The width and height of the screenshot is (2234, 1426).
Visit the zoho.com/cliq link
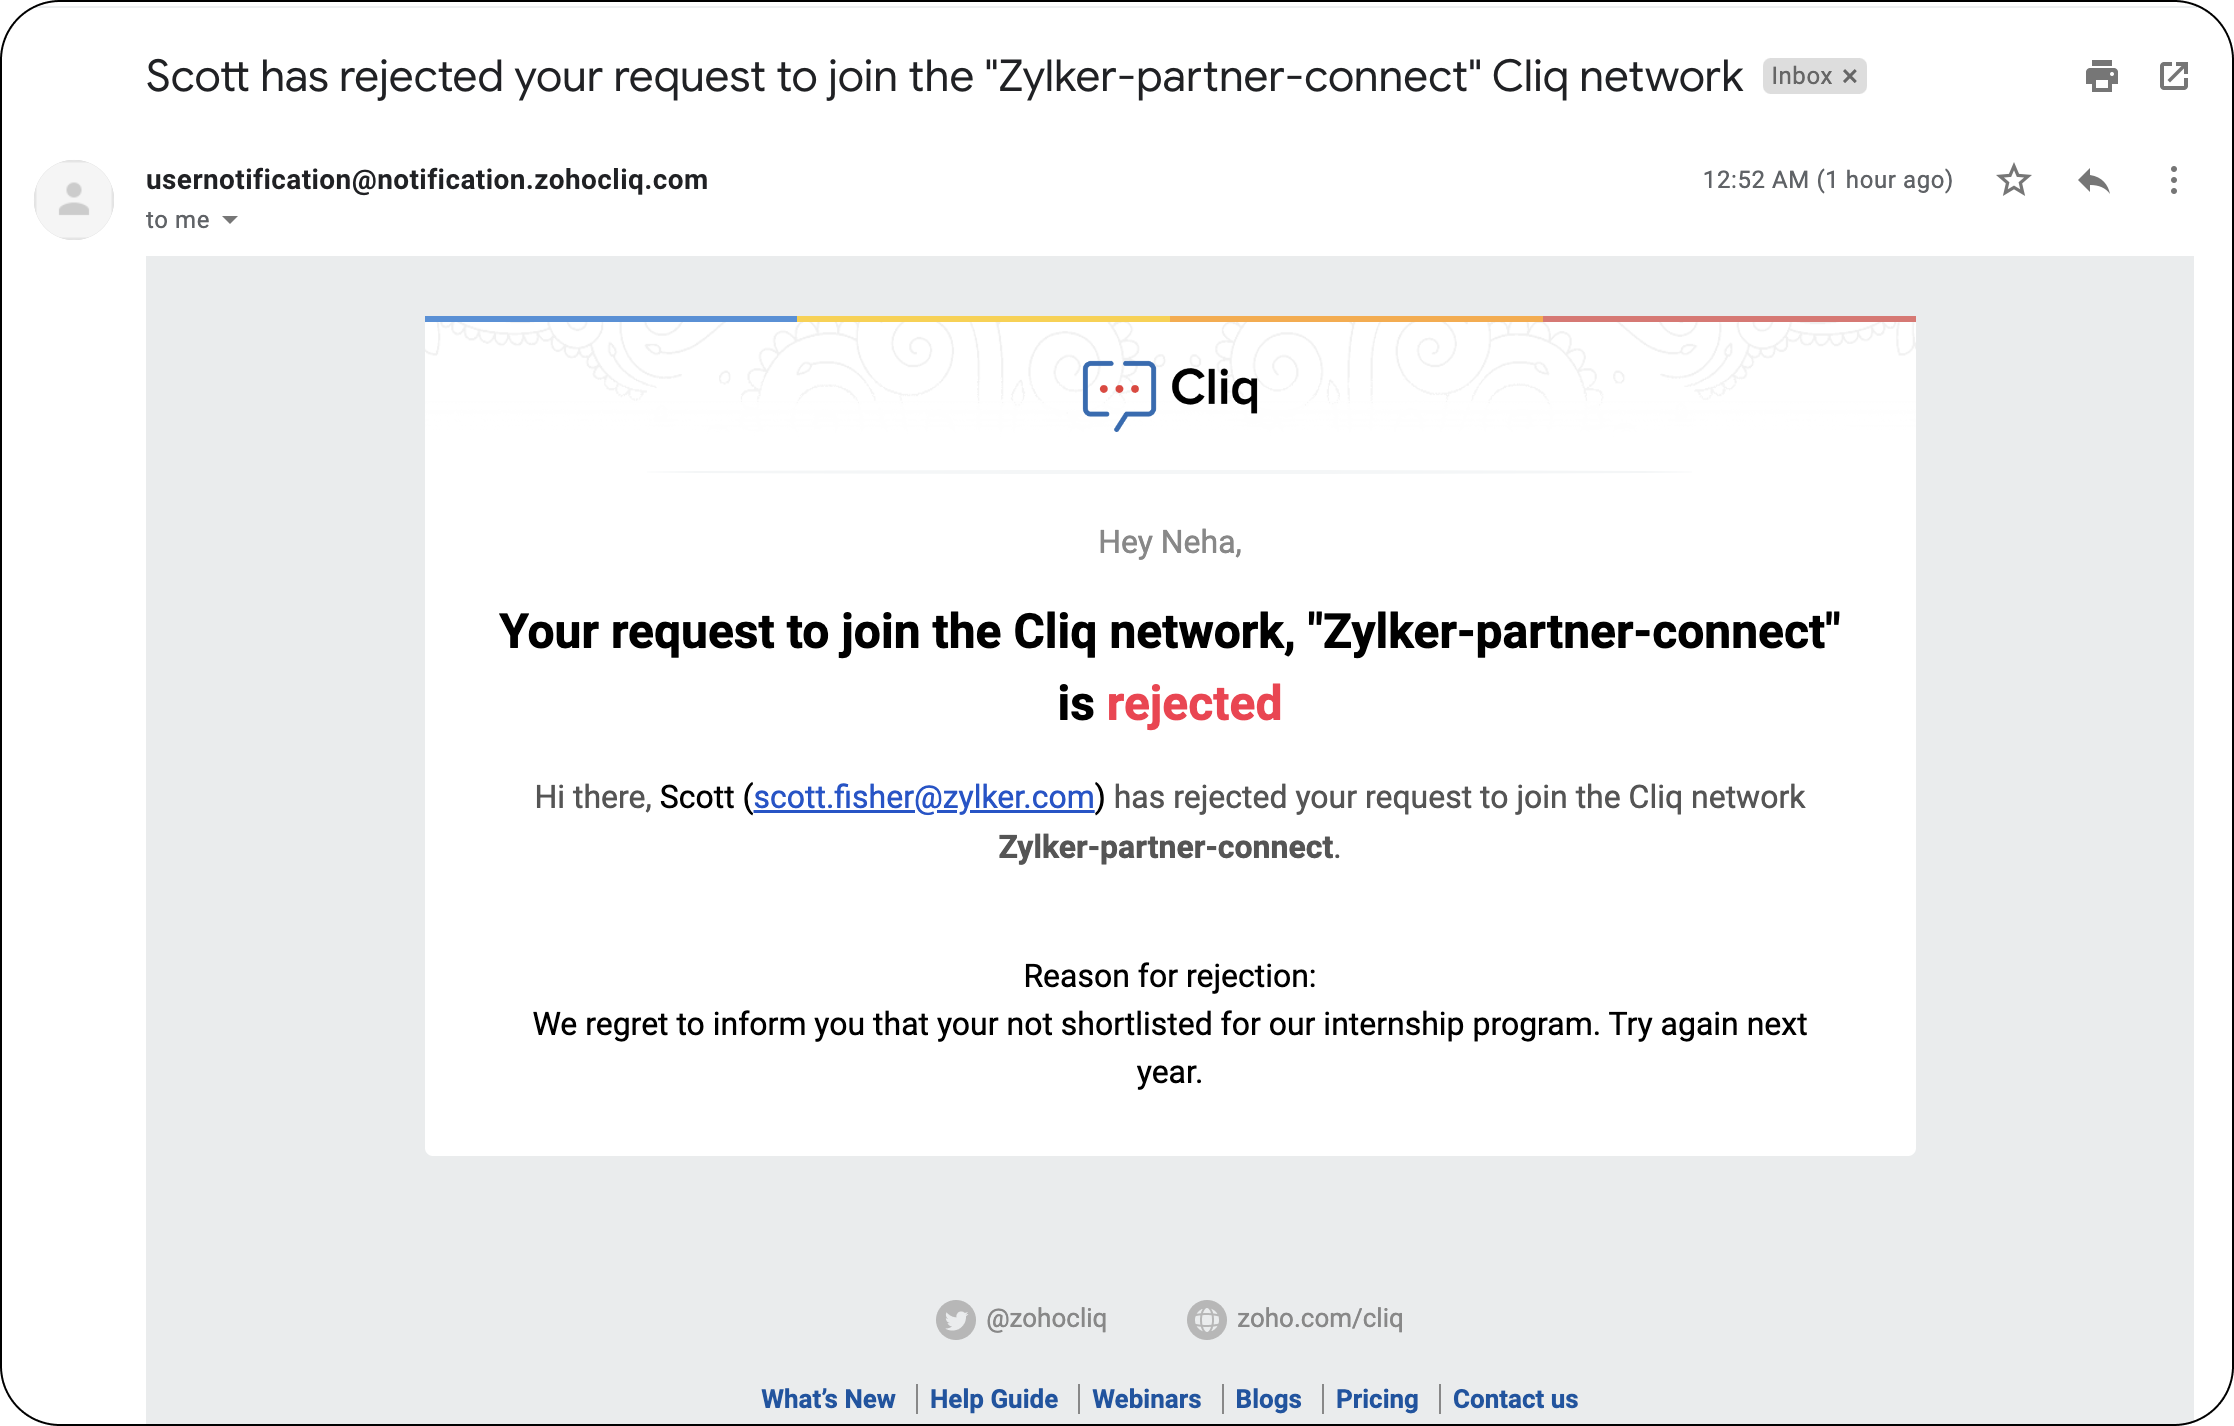point(1319,1319)
